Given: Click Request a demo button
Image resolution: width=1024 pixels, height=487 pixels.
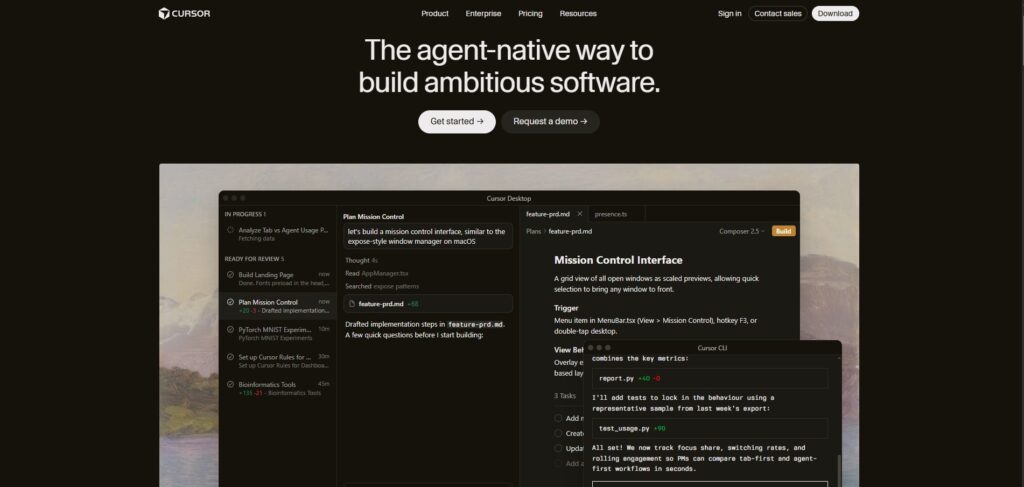Looking at the screenshot, I should [551, 121].
